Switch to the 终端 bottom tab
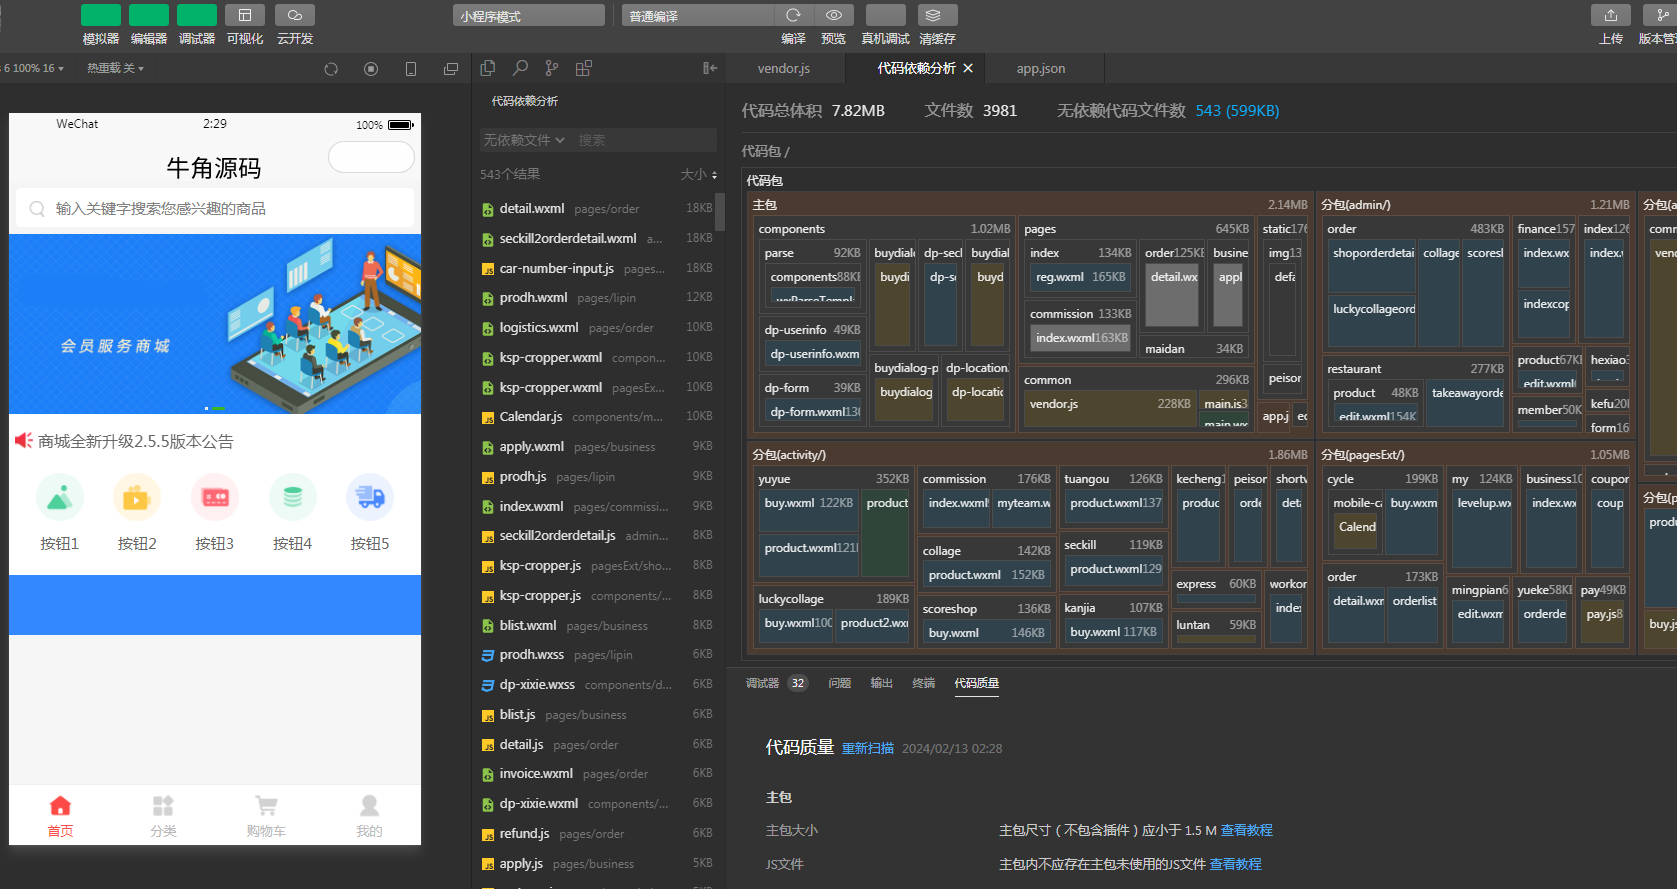The height and width of the screenshot is (889, 1677). coord(924,683)
